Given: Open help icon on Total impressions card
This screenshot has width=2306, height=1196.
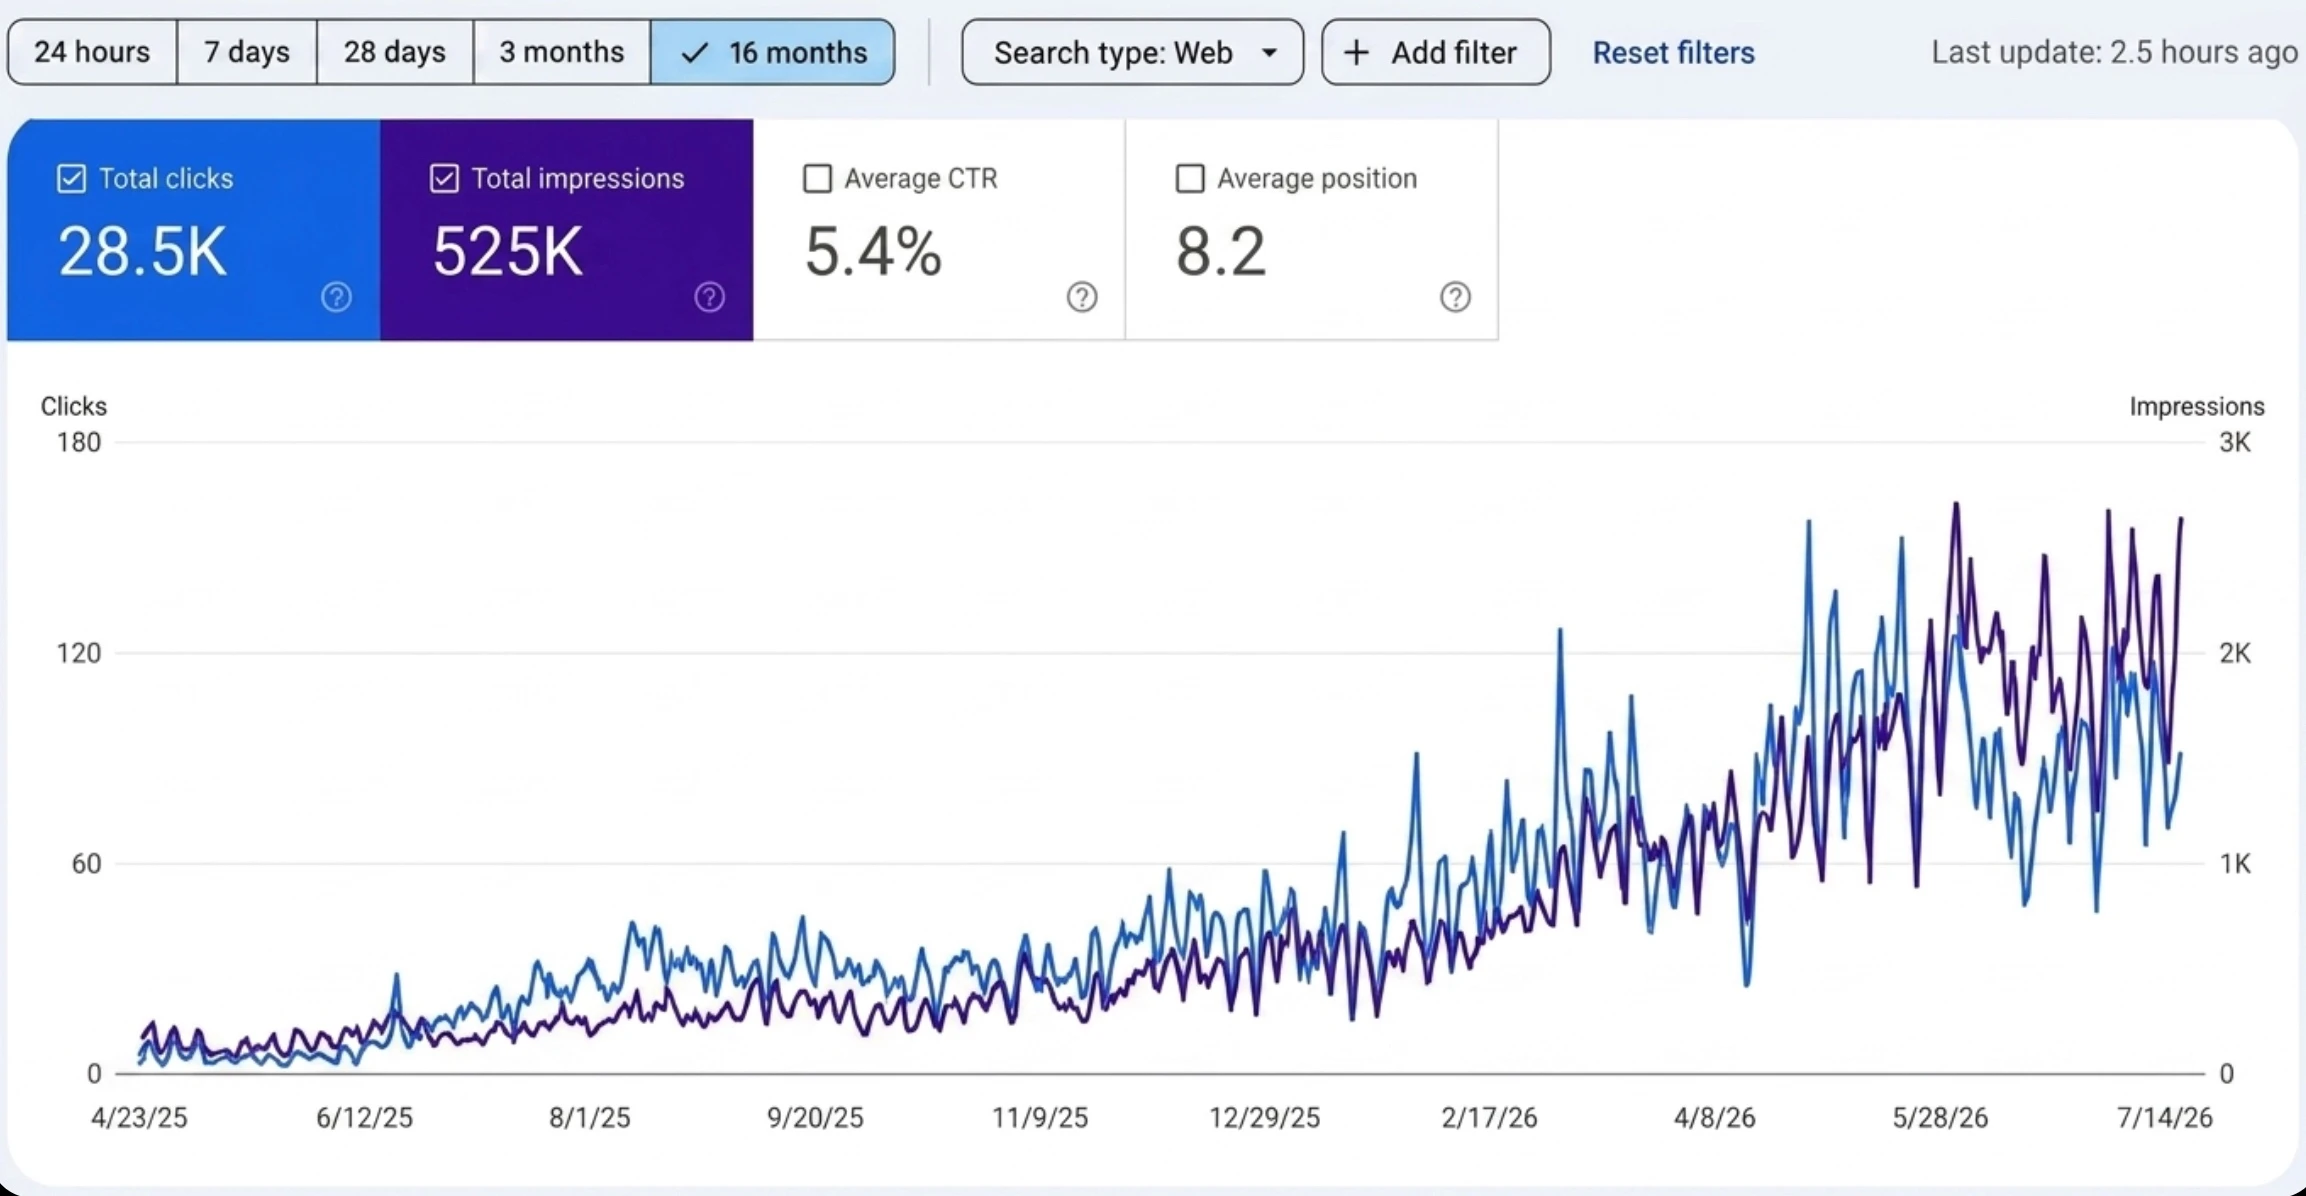Looking at the screenshot, I should tap(709, 297).
